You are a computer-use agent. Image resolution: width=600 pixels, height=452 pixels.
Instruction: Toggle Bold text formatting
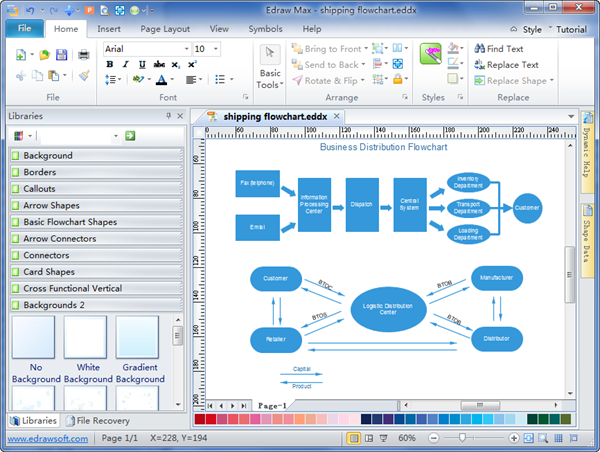click(110, 64)
